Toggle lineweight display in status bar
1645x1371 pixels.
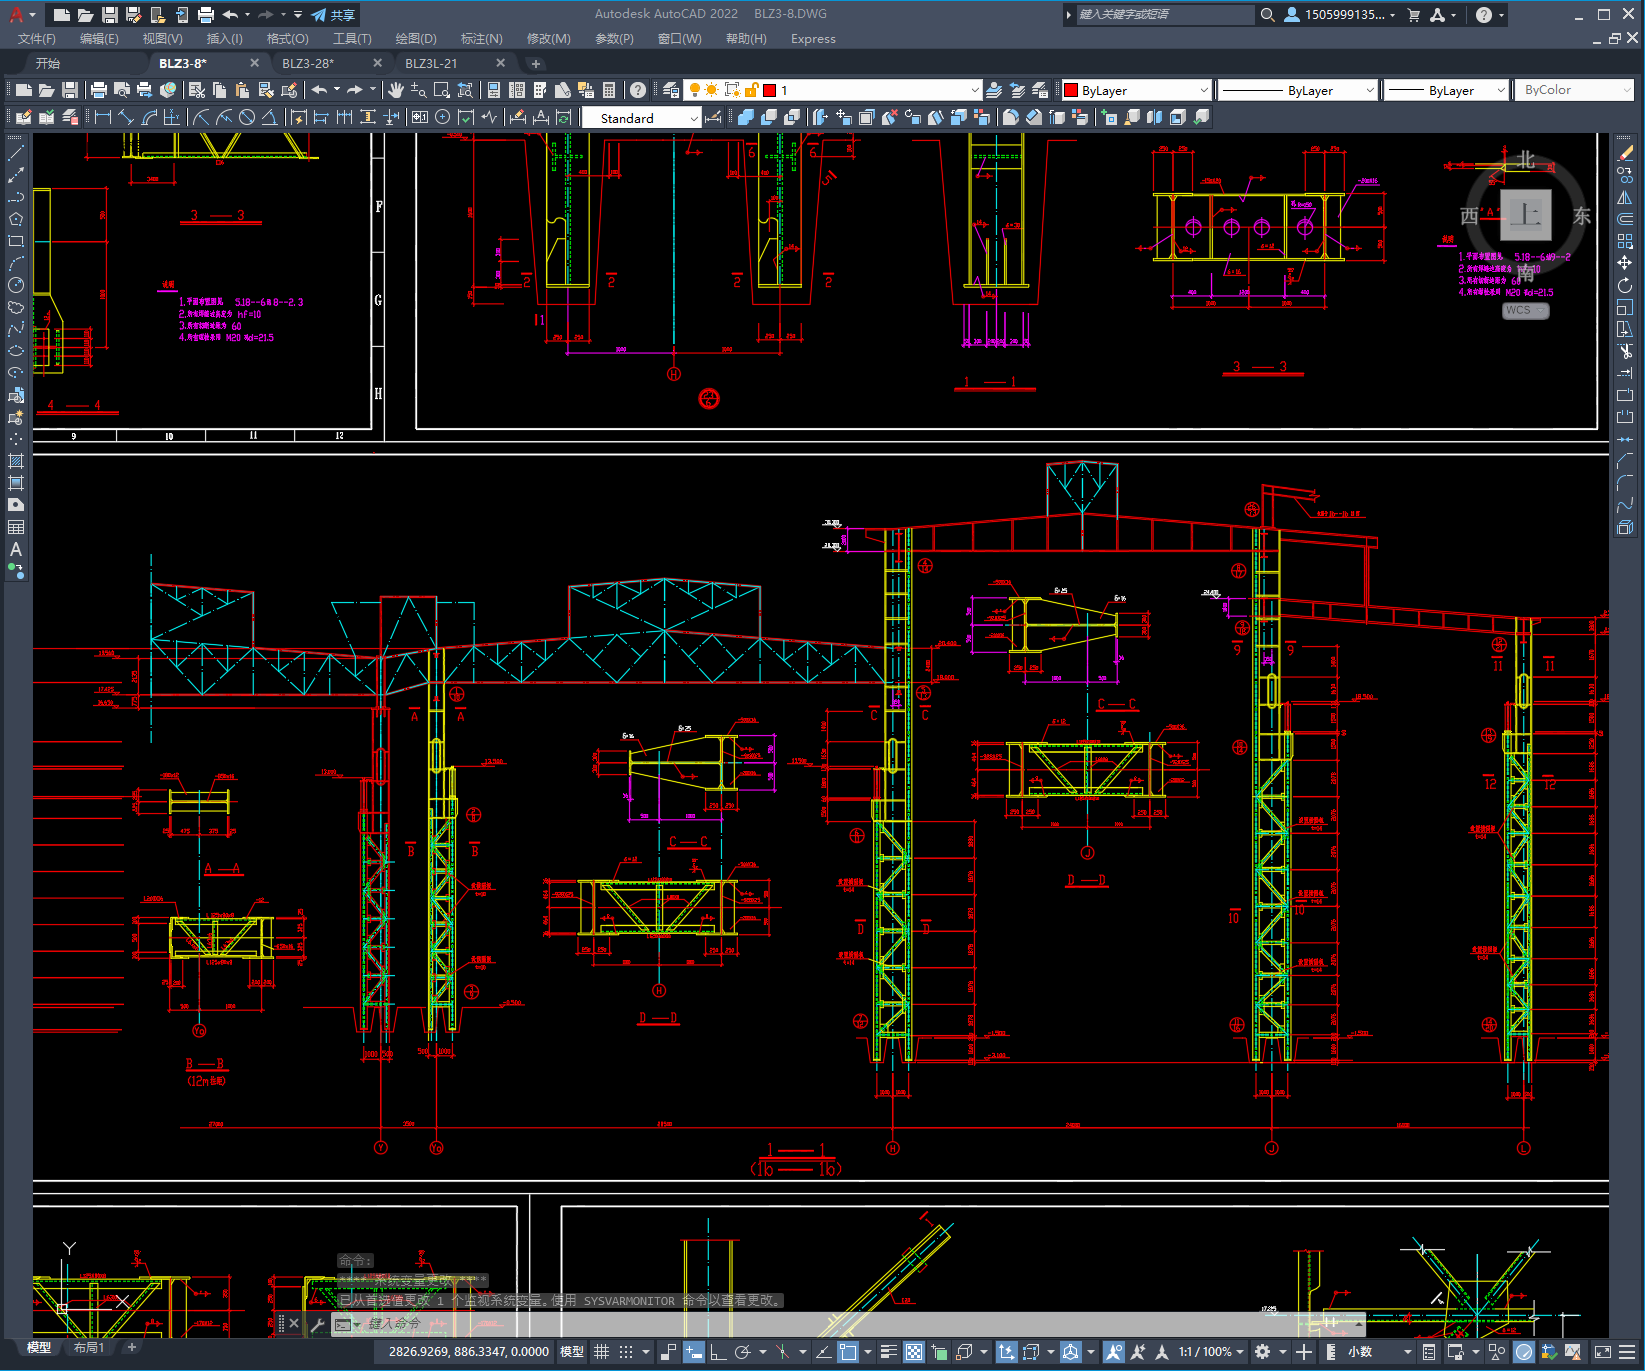(x=888, y=1352)
